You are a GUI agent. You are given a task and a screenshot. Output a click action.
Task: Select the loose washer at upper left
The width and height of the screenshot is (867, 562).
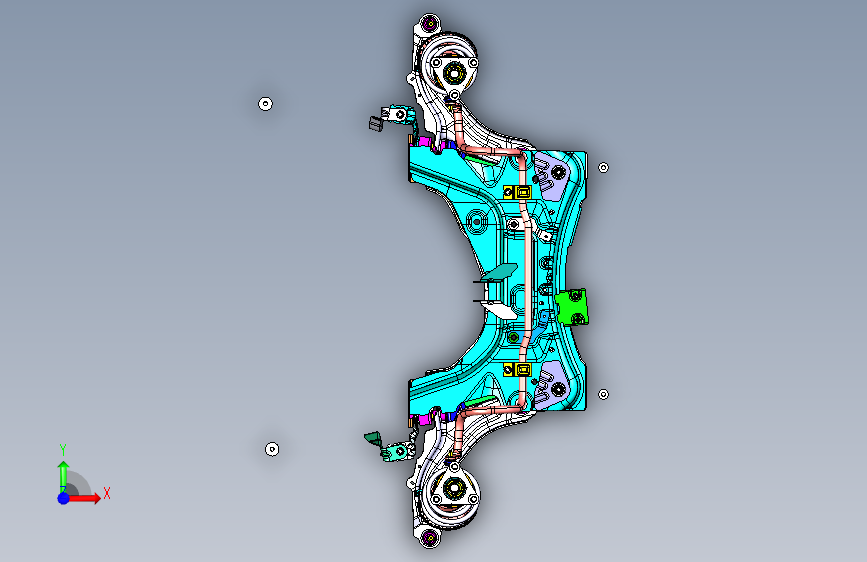[265, 104]
